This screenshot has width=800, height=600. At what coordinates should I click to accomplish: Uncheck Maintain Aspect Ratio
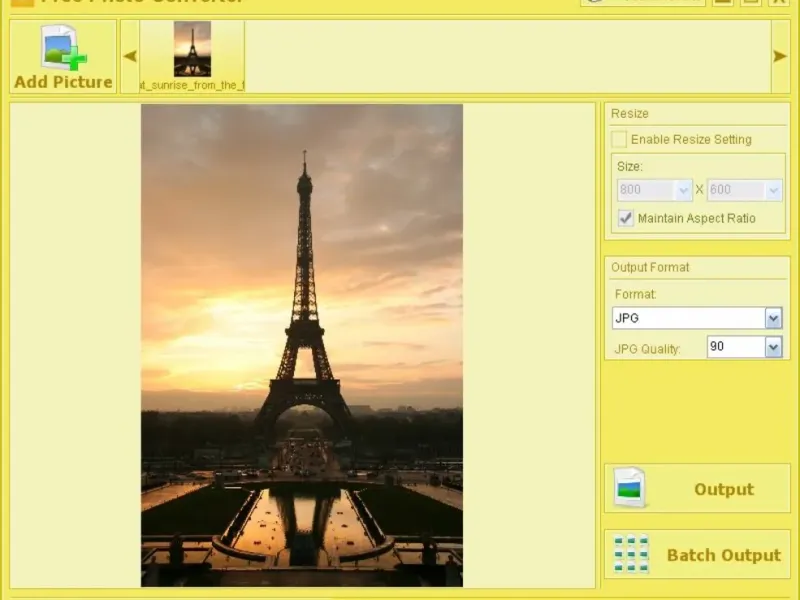coord(626,218)
